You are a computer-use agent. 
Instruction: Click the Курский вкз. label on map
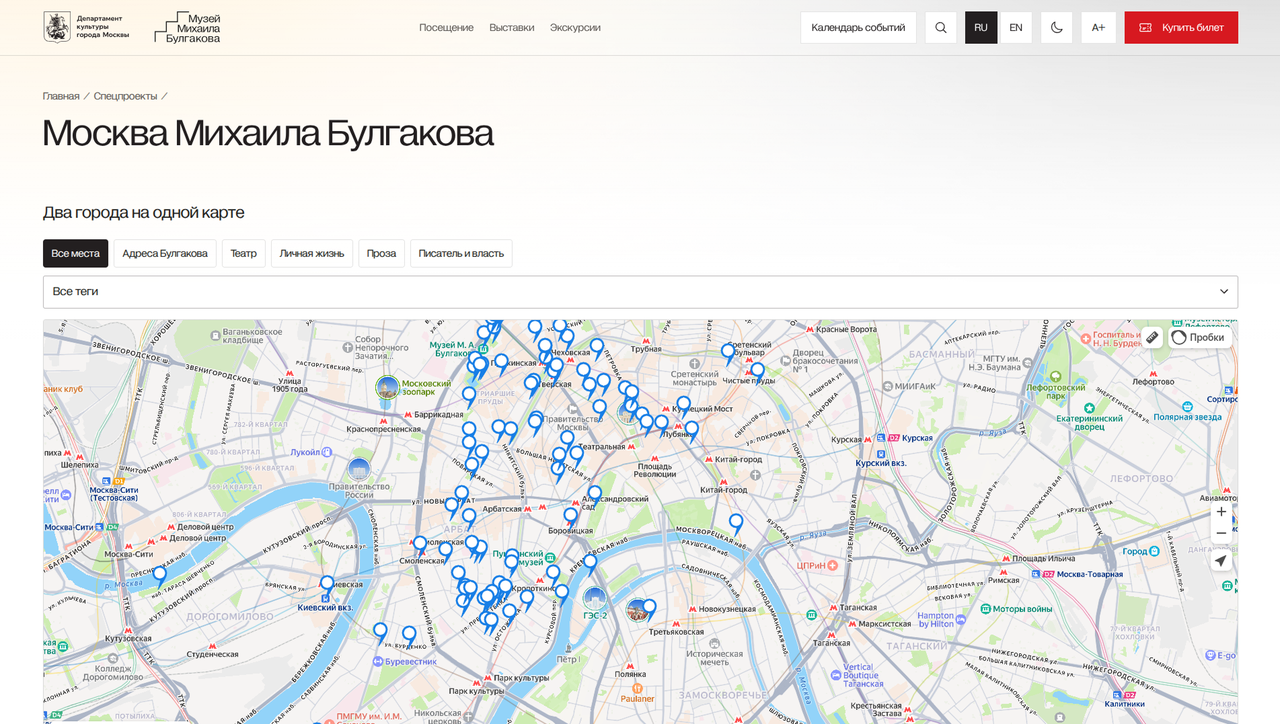(x=881, y=464)
